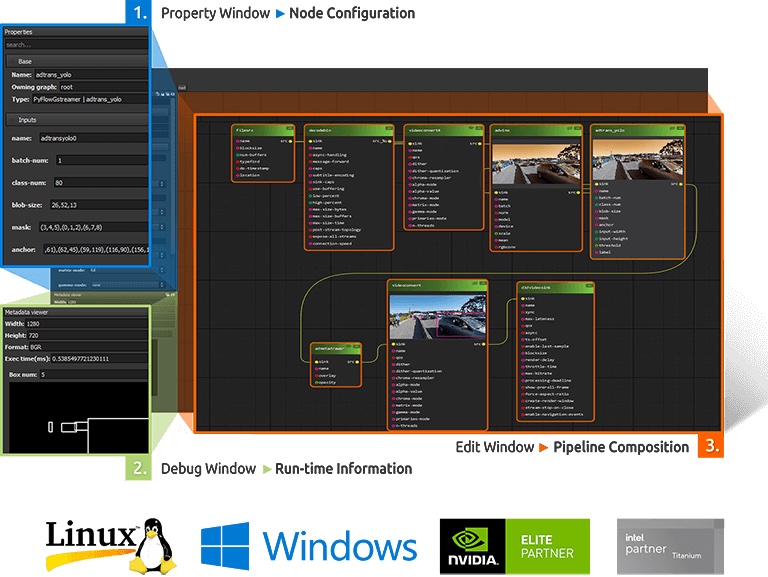This screenshot has width=768, height=577.
Task: Click the Owning graph field showing root
Action: tap(103, 87)
